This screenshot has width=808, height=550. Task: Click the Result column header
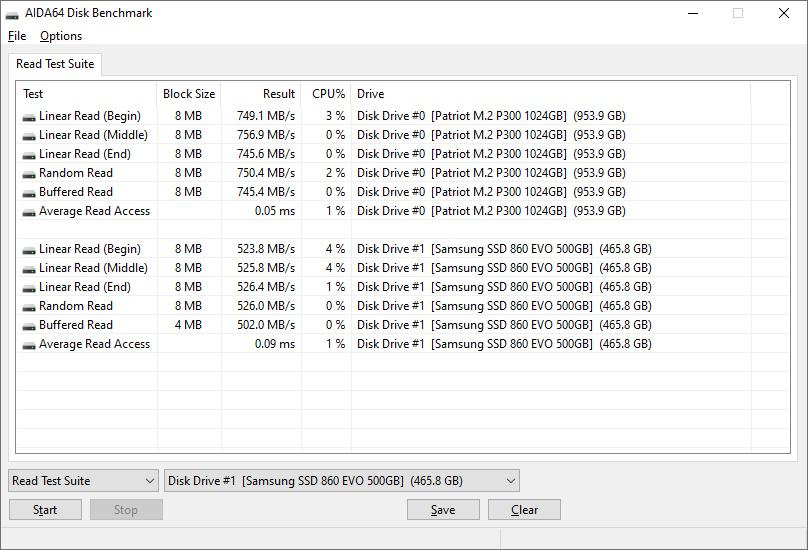(261, 94)
